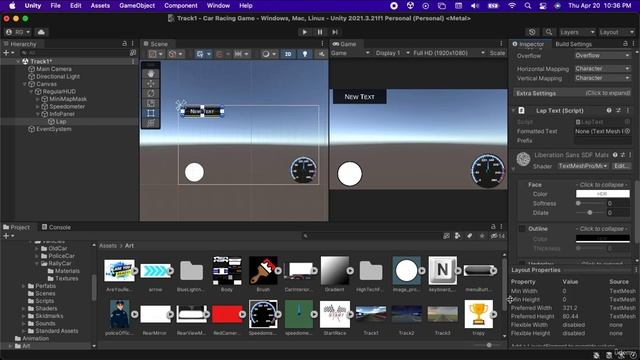Click the sound volume icon in menu bar

click(x=475, y=6)
